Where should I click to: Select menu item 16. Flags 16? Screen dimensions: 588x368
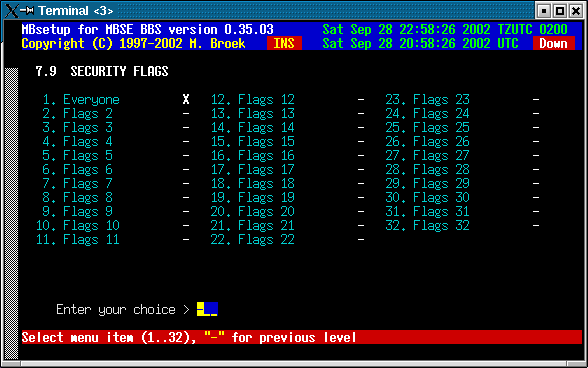pyautogui.click(x=252, y=156)
